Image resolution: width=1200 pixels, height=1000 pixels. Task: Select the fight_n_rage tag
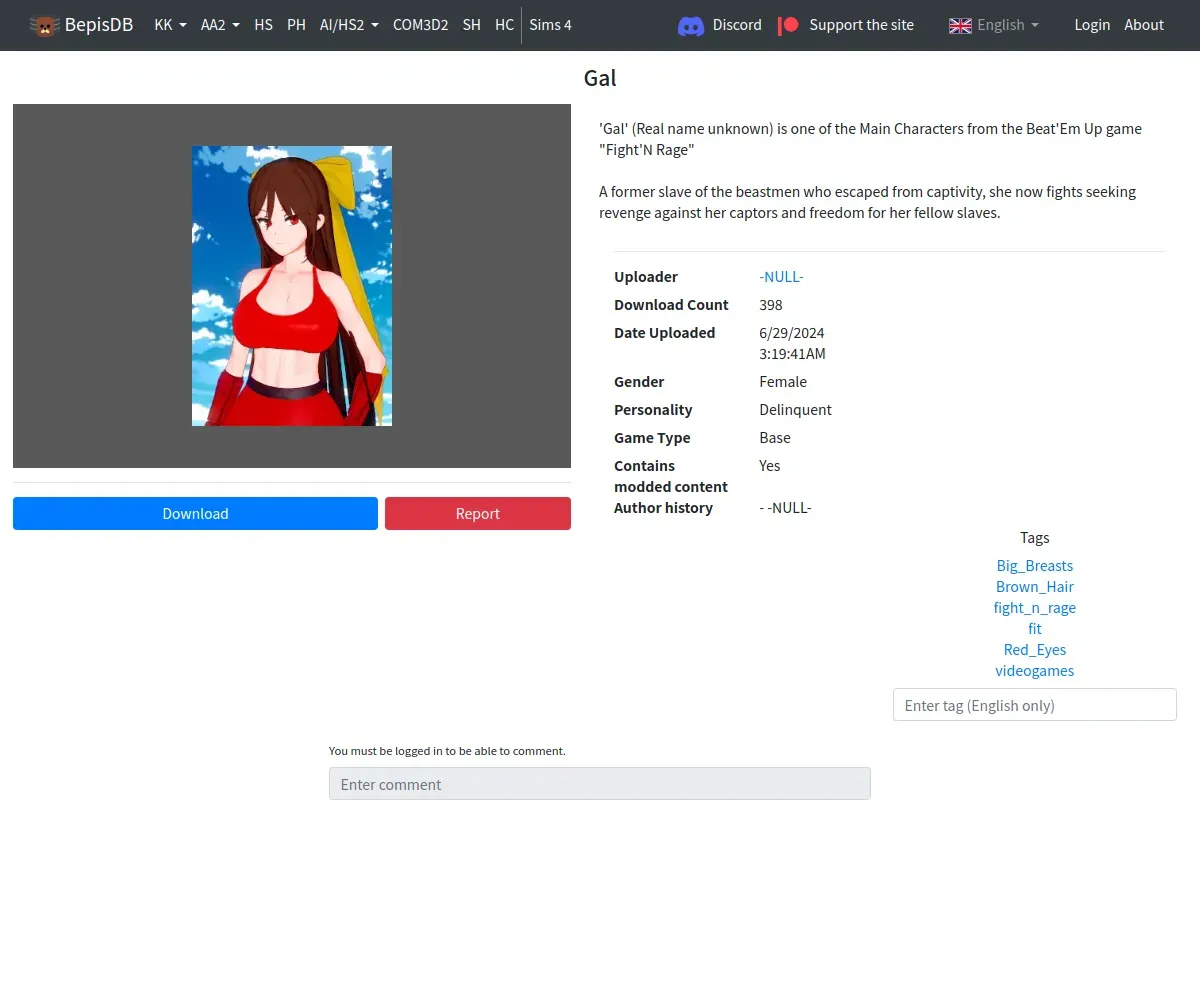(1034, 608)
